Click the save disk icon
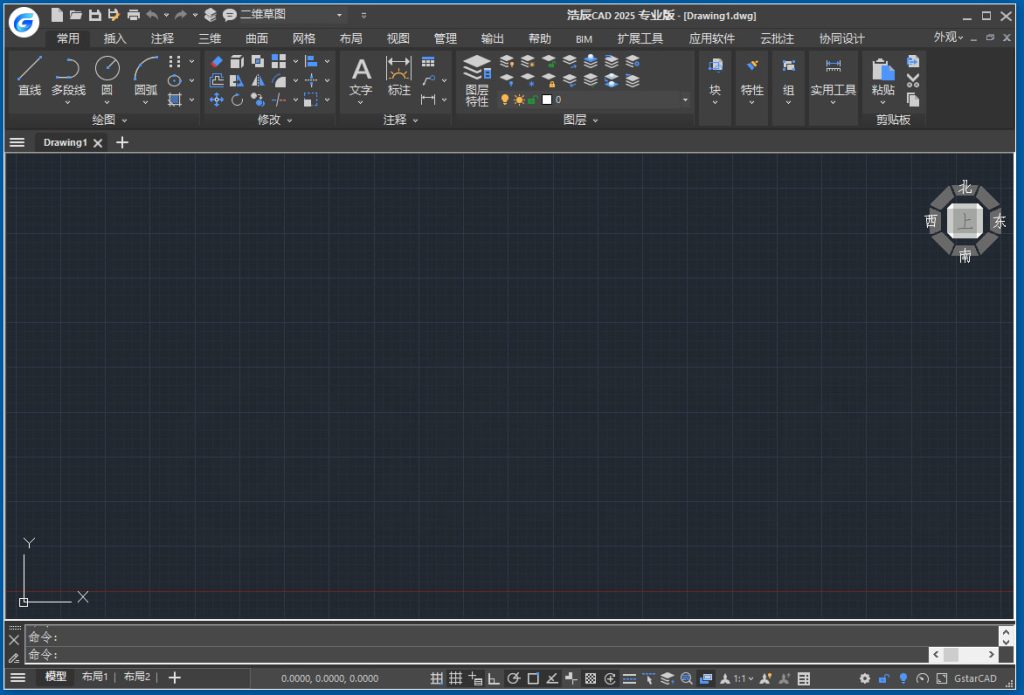The image size is (1024, 695). click(95, 15)
